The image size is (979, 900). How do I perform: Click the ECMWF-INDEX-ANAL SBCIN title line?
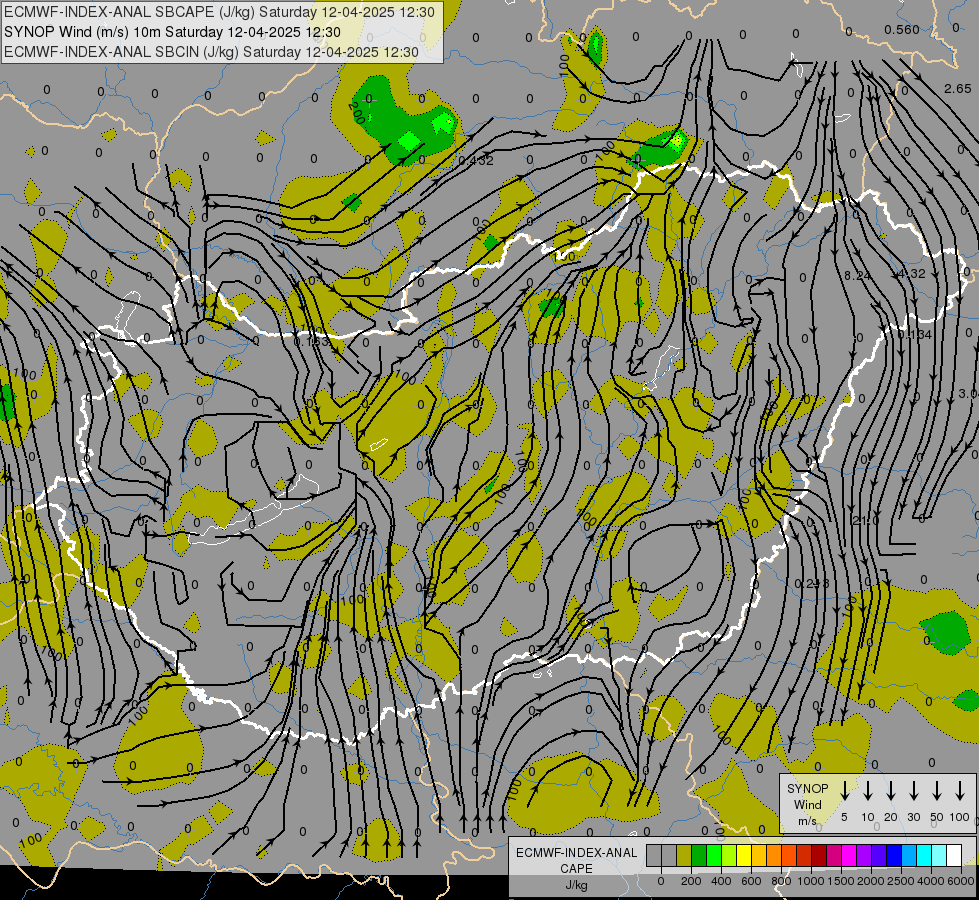click(x=211, y=52)
